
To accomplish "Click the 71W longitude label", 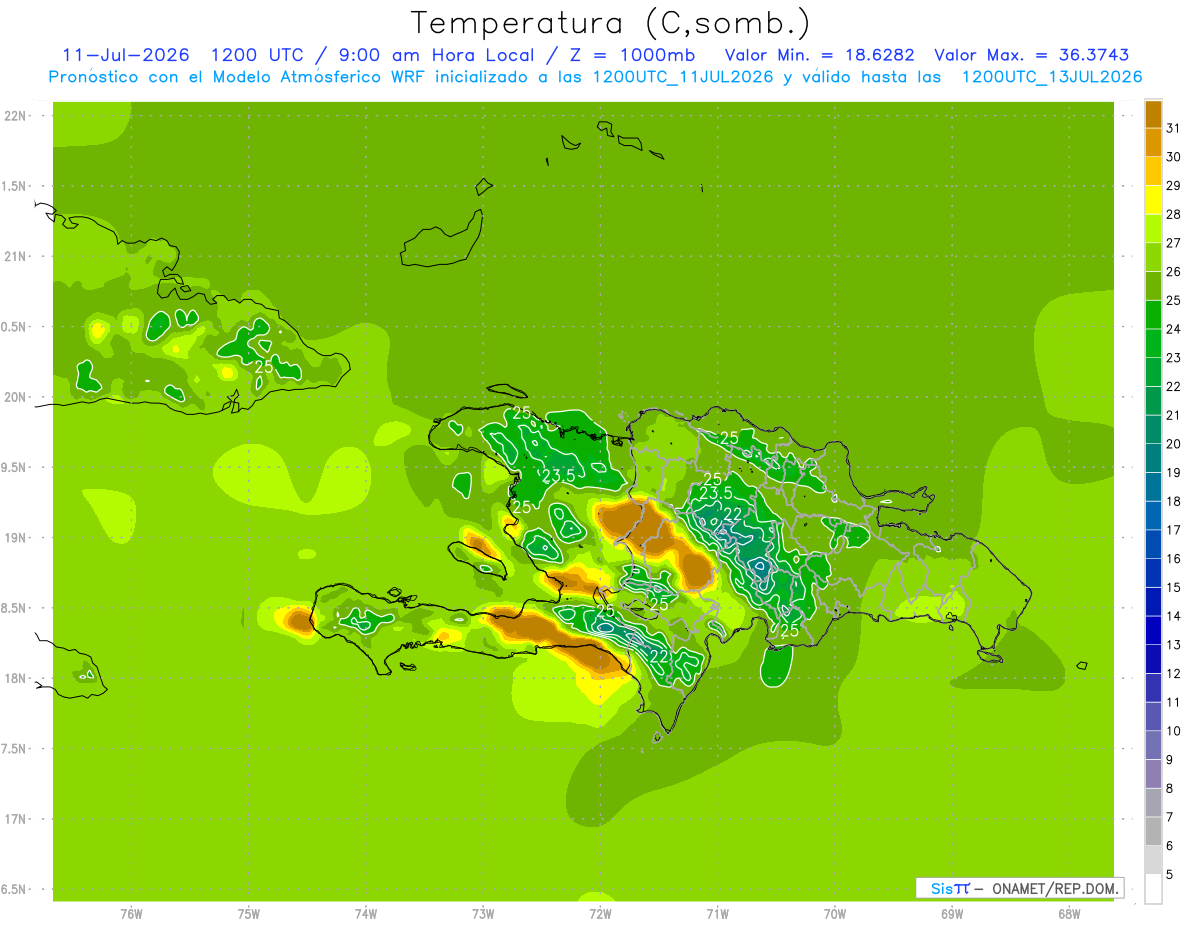I will coord(717,913).
